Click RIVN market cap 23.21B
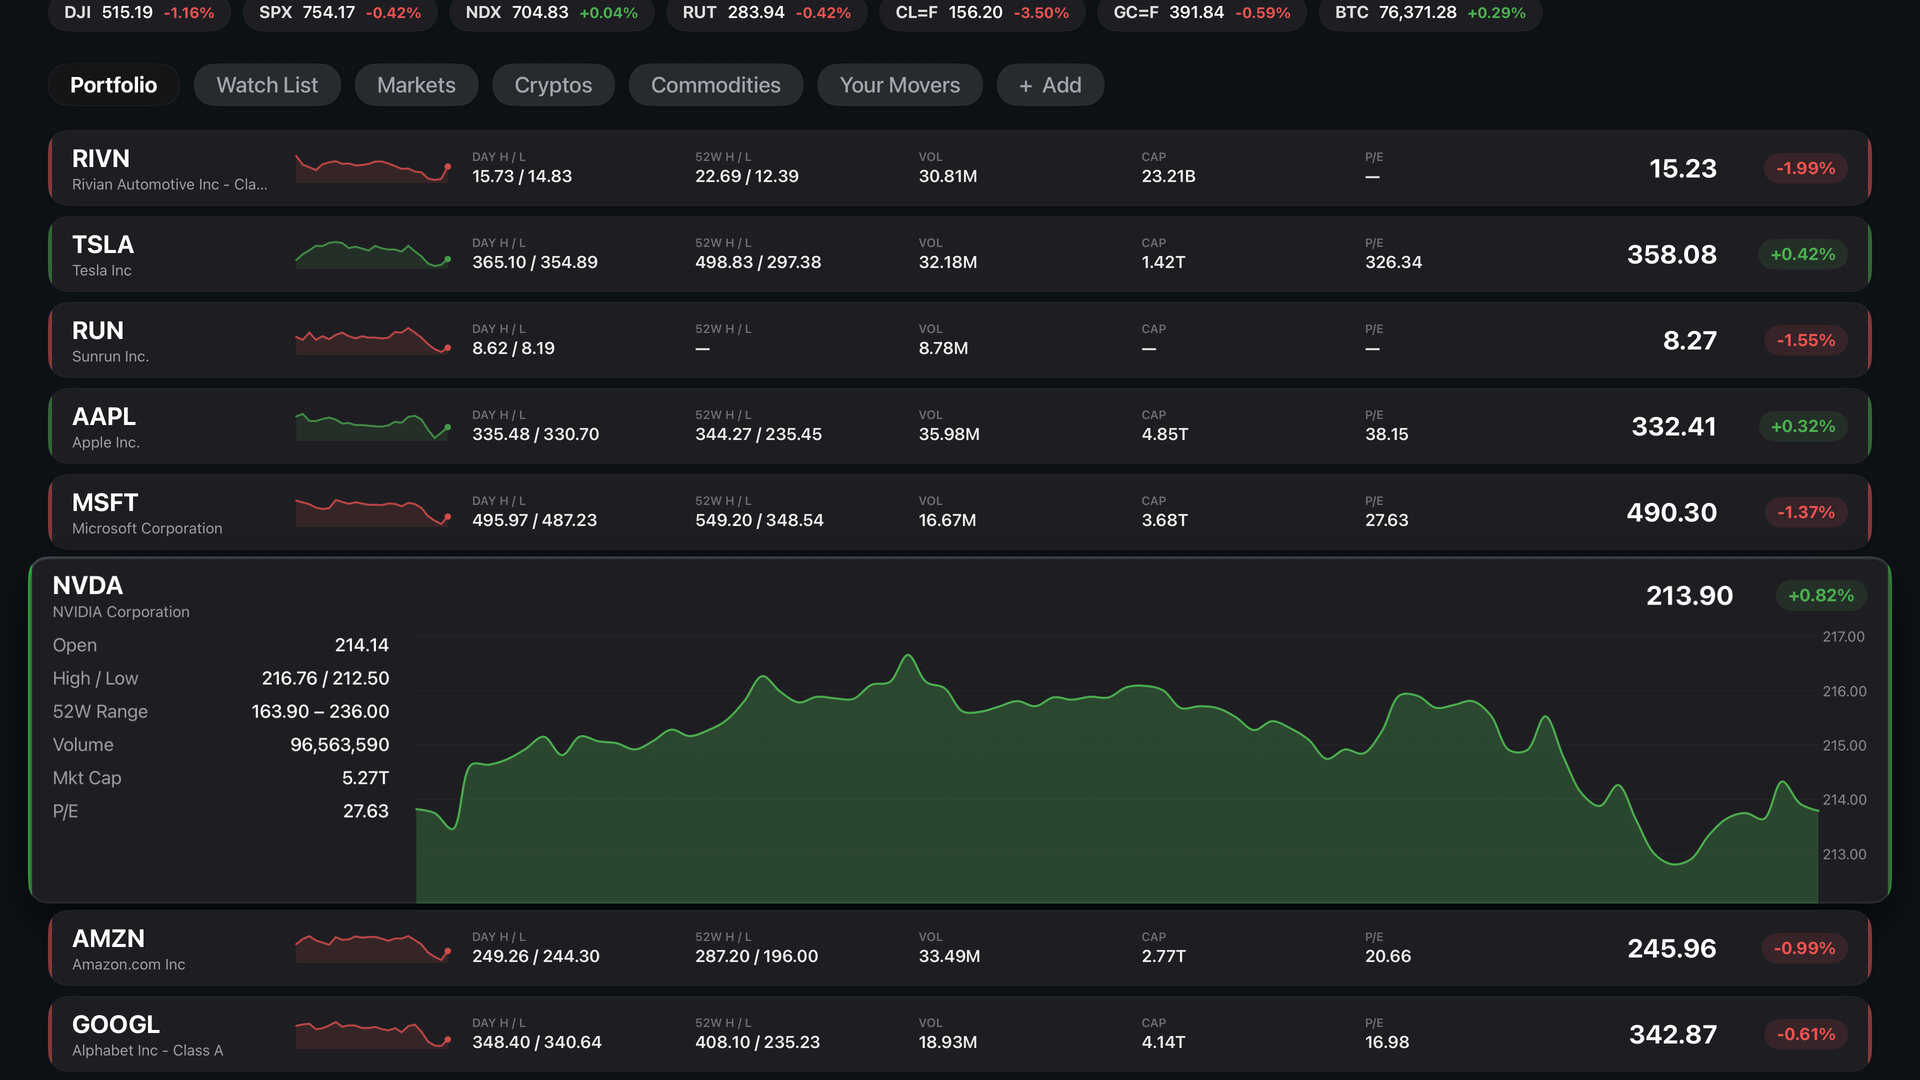The image size is (1920, 1080). pos(1168,176)
